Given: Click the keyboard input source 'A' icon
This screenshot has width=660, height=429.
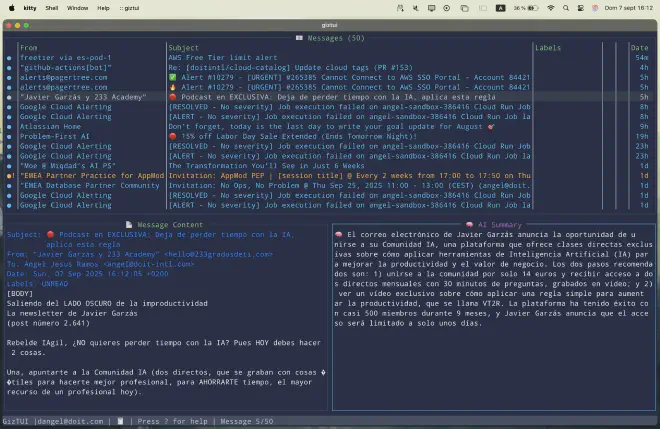Looking at the screenshot, I should click(x=500, y=8).
